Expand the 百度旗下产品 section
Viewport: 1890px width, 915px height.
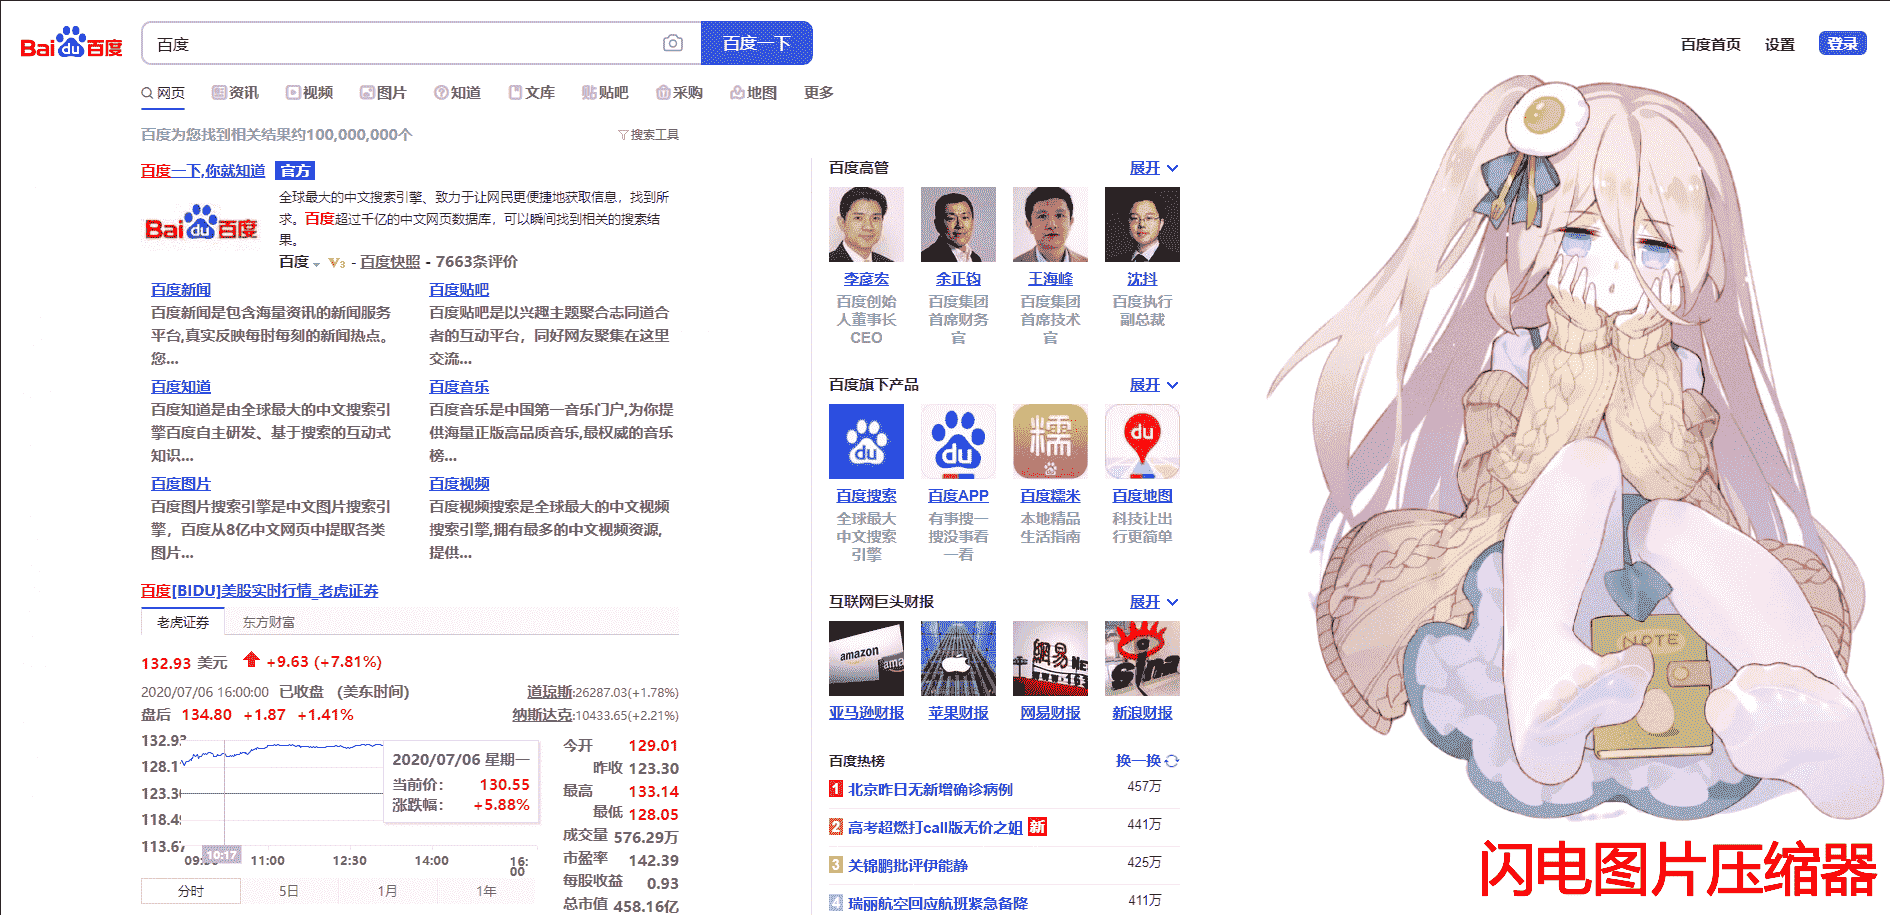(x=1154, y=385)
